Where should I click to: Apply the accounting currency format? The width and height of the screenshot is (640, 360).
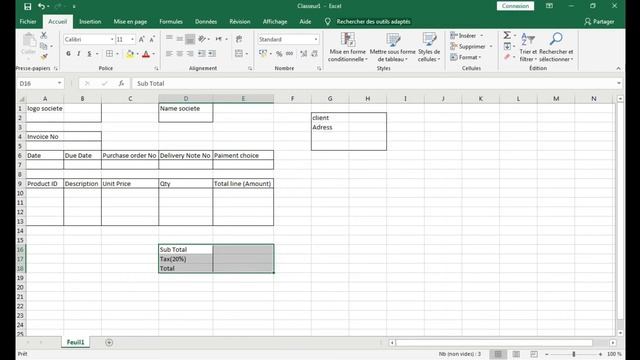coord(263,53)
